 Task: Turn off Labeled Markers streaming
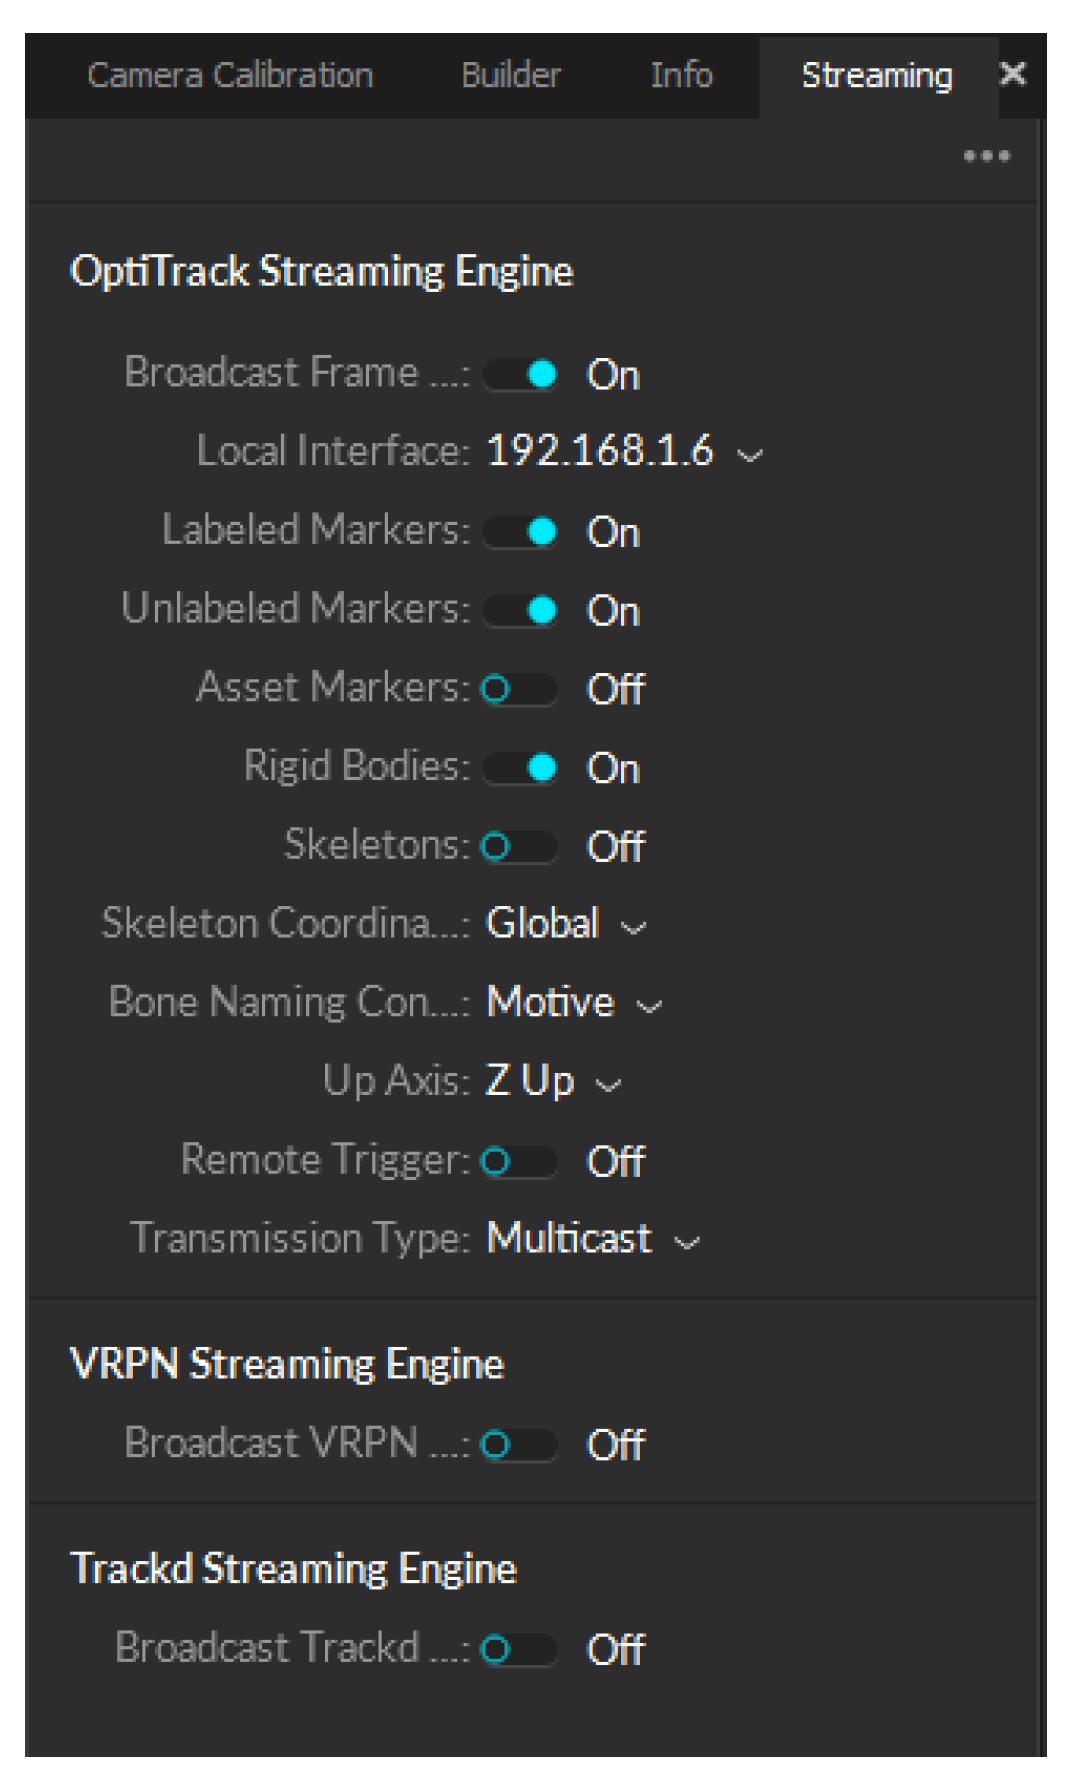coord(521,532)
